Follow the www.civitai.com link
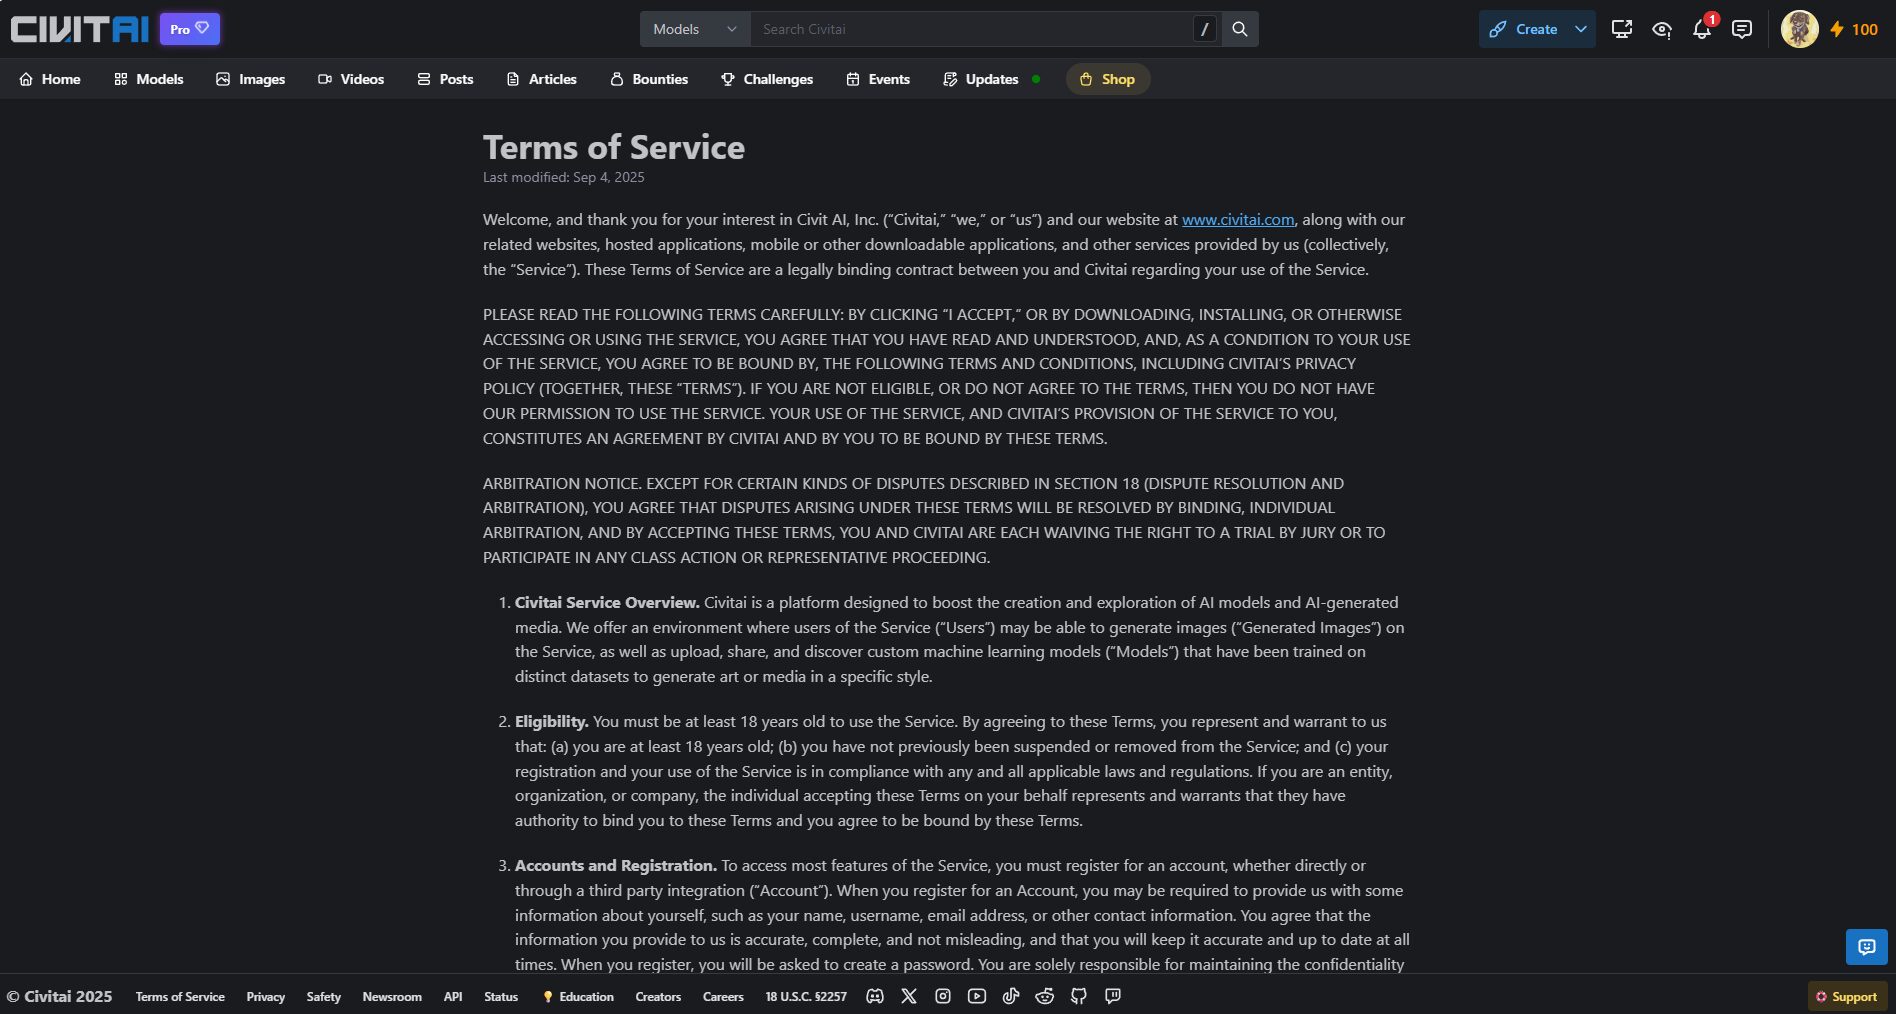Viewport: 1896px width, 1014px height. (x=1238, y=219)
